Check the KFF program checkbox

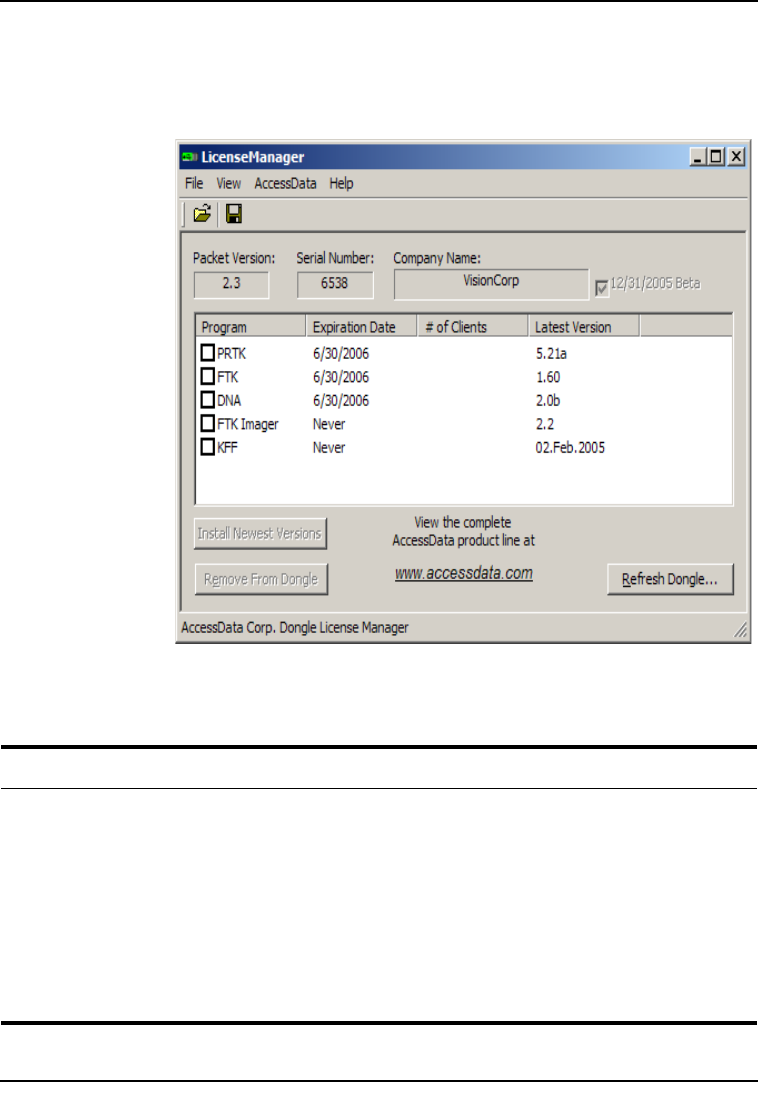[207, 447]
